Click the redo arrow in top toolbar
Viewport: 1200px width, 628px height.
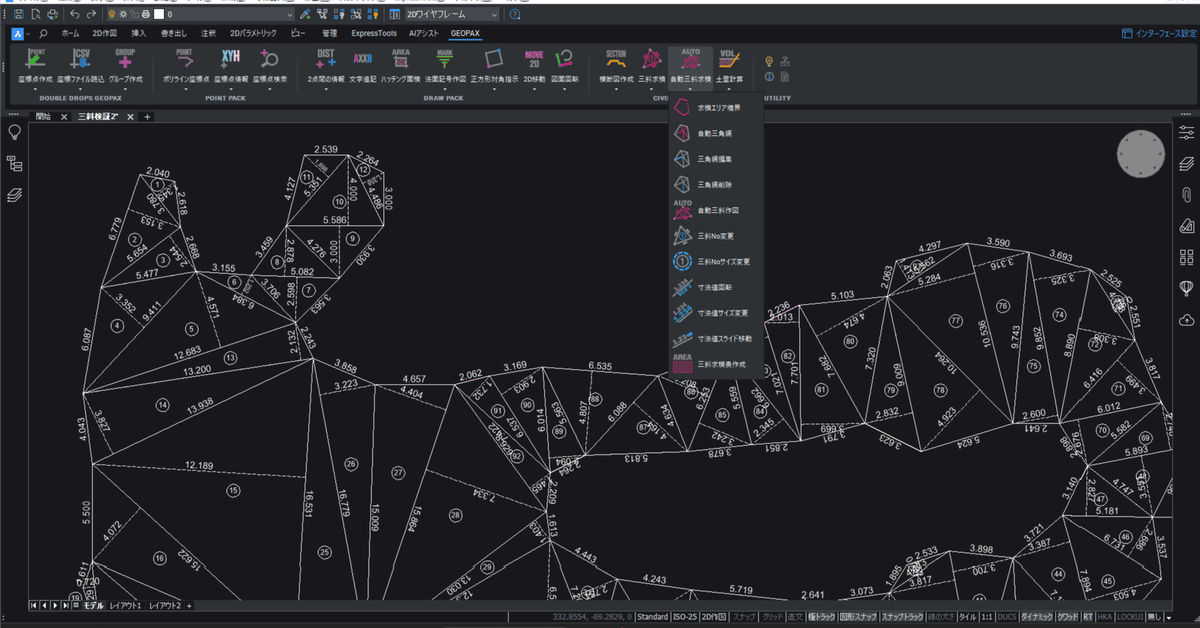91,15
